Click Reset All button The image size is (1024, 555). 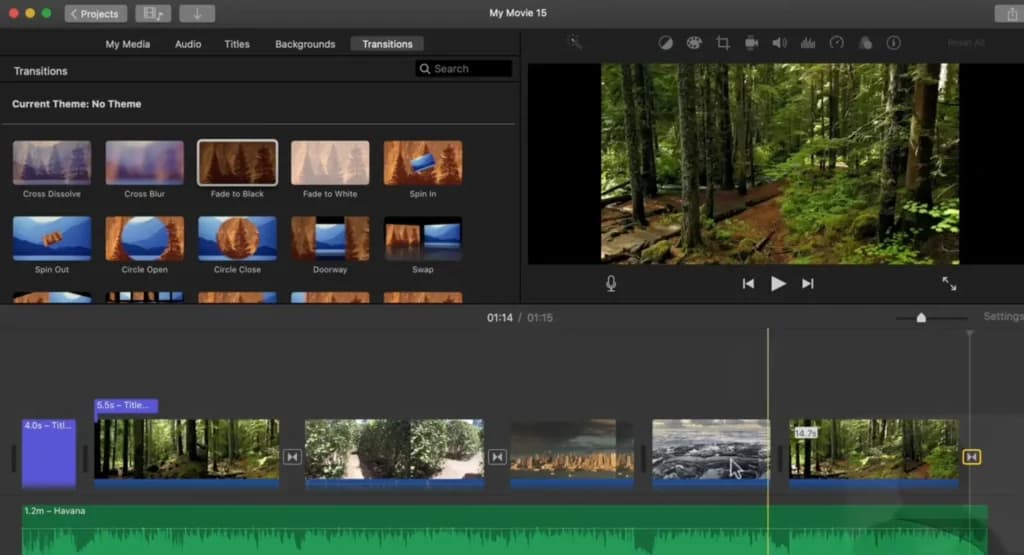966,43
